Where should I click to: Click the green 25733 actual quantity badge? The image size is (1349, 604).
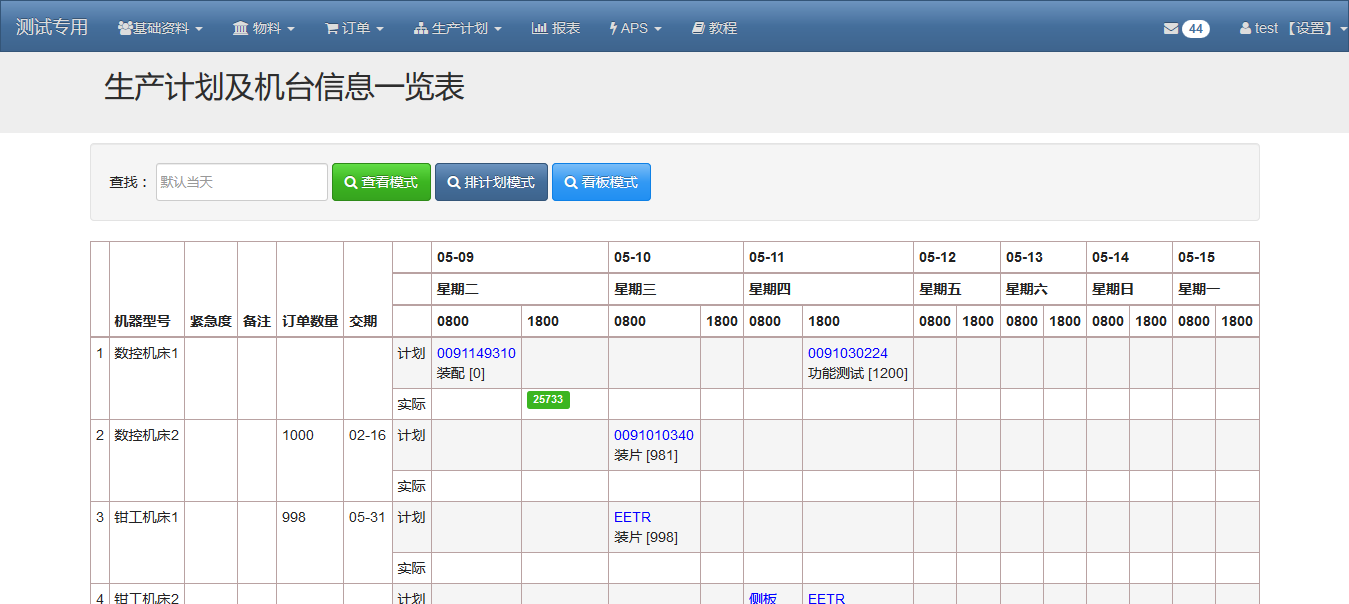548,399
